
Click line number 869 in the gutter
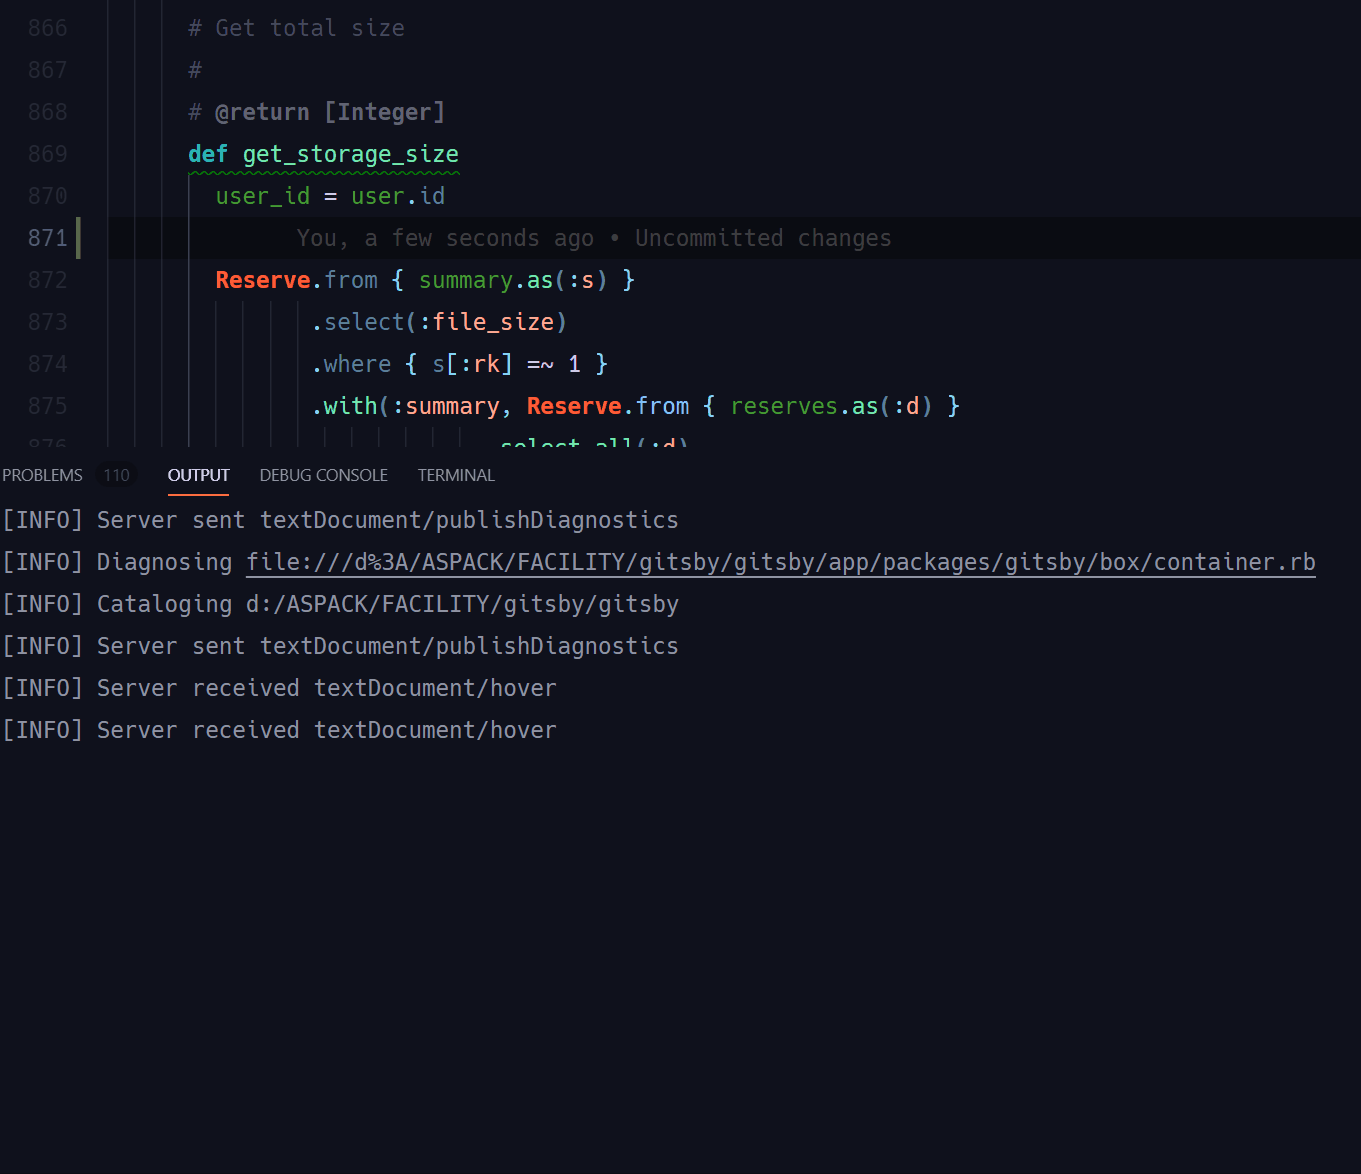click(47, 154)
